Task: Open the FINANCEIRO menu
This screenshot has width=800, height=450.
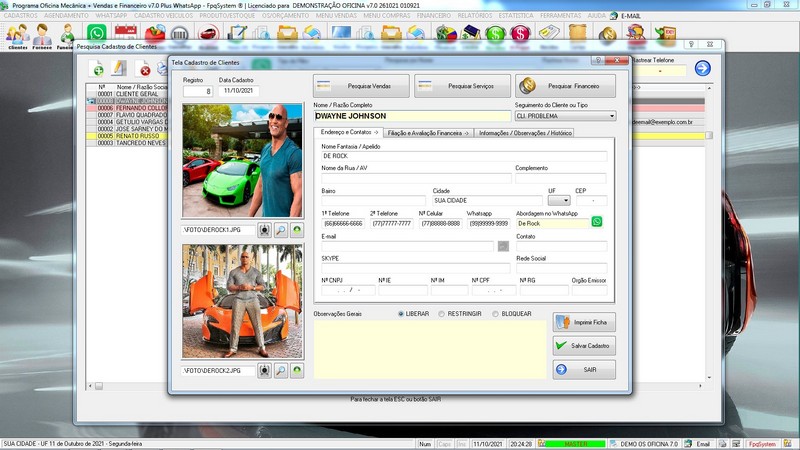Action: click(x=434, y=16)
